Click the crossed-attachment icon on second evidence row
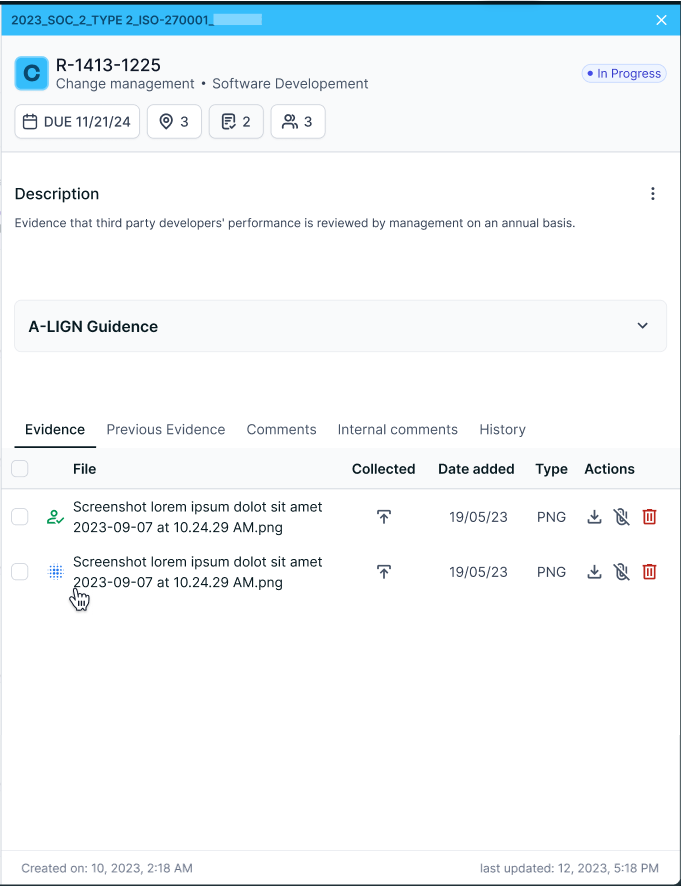 [x=622, y=571]
